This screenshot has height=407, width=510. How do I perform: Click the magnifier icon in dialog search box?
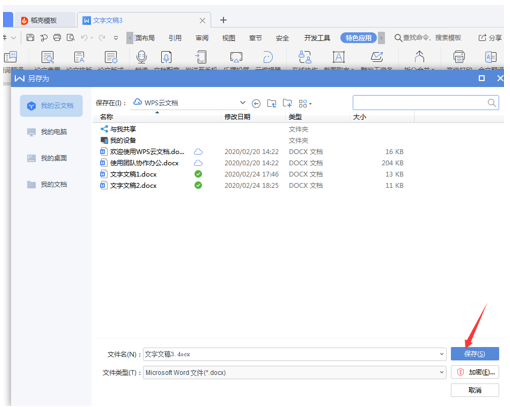pos(492,103)
